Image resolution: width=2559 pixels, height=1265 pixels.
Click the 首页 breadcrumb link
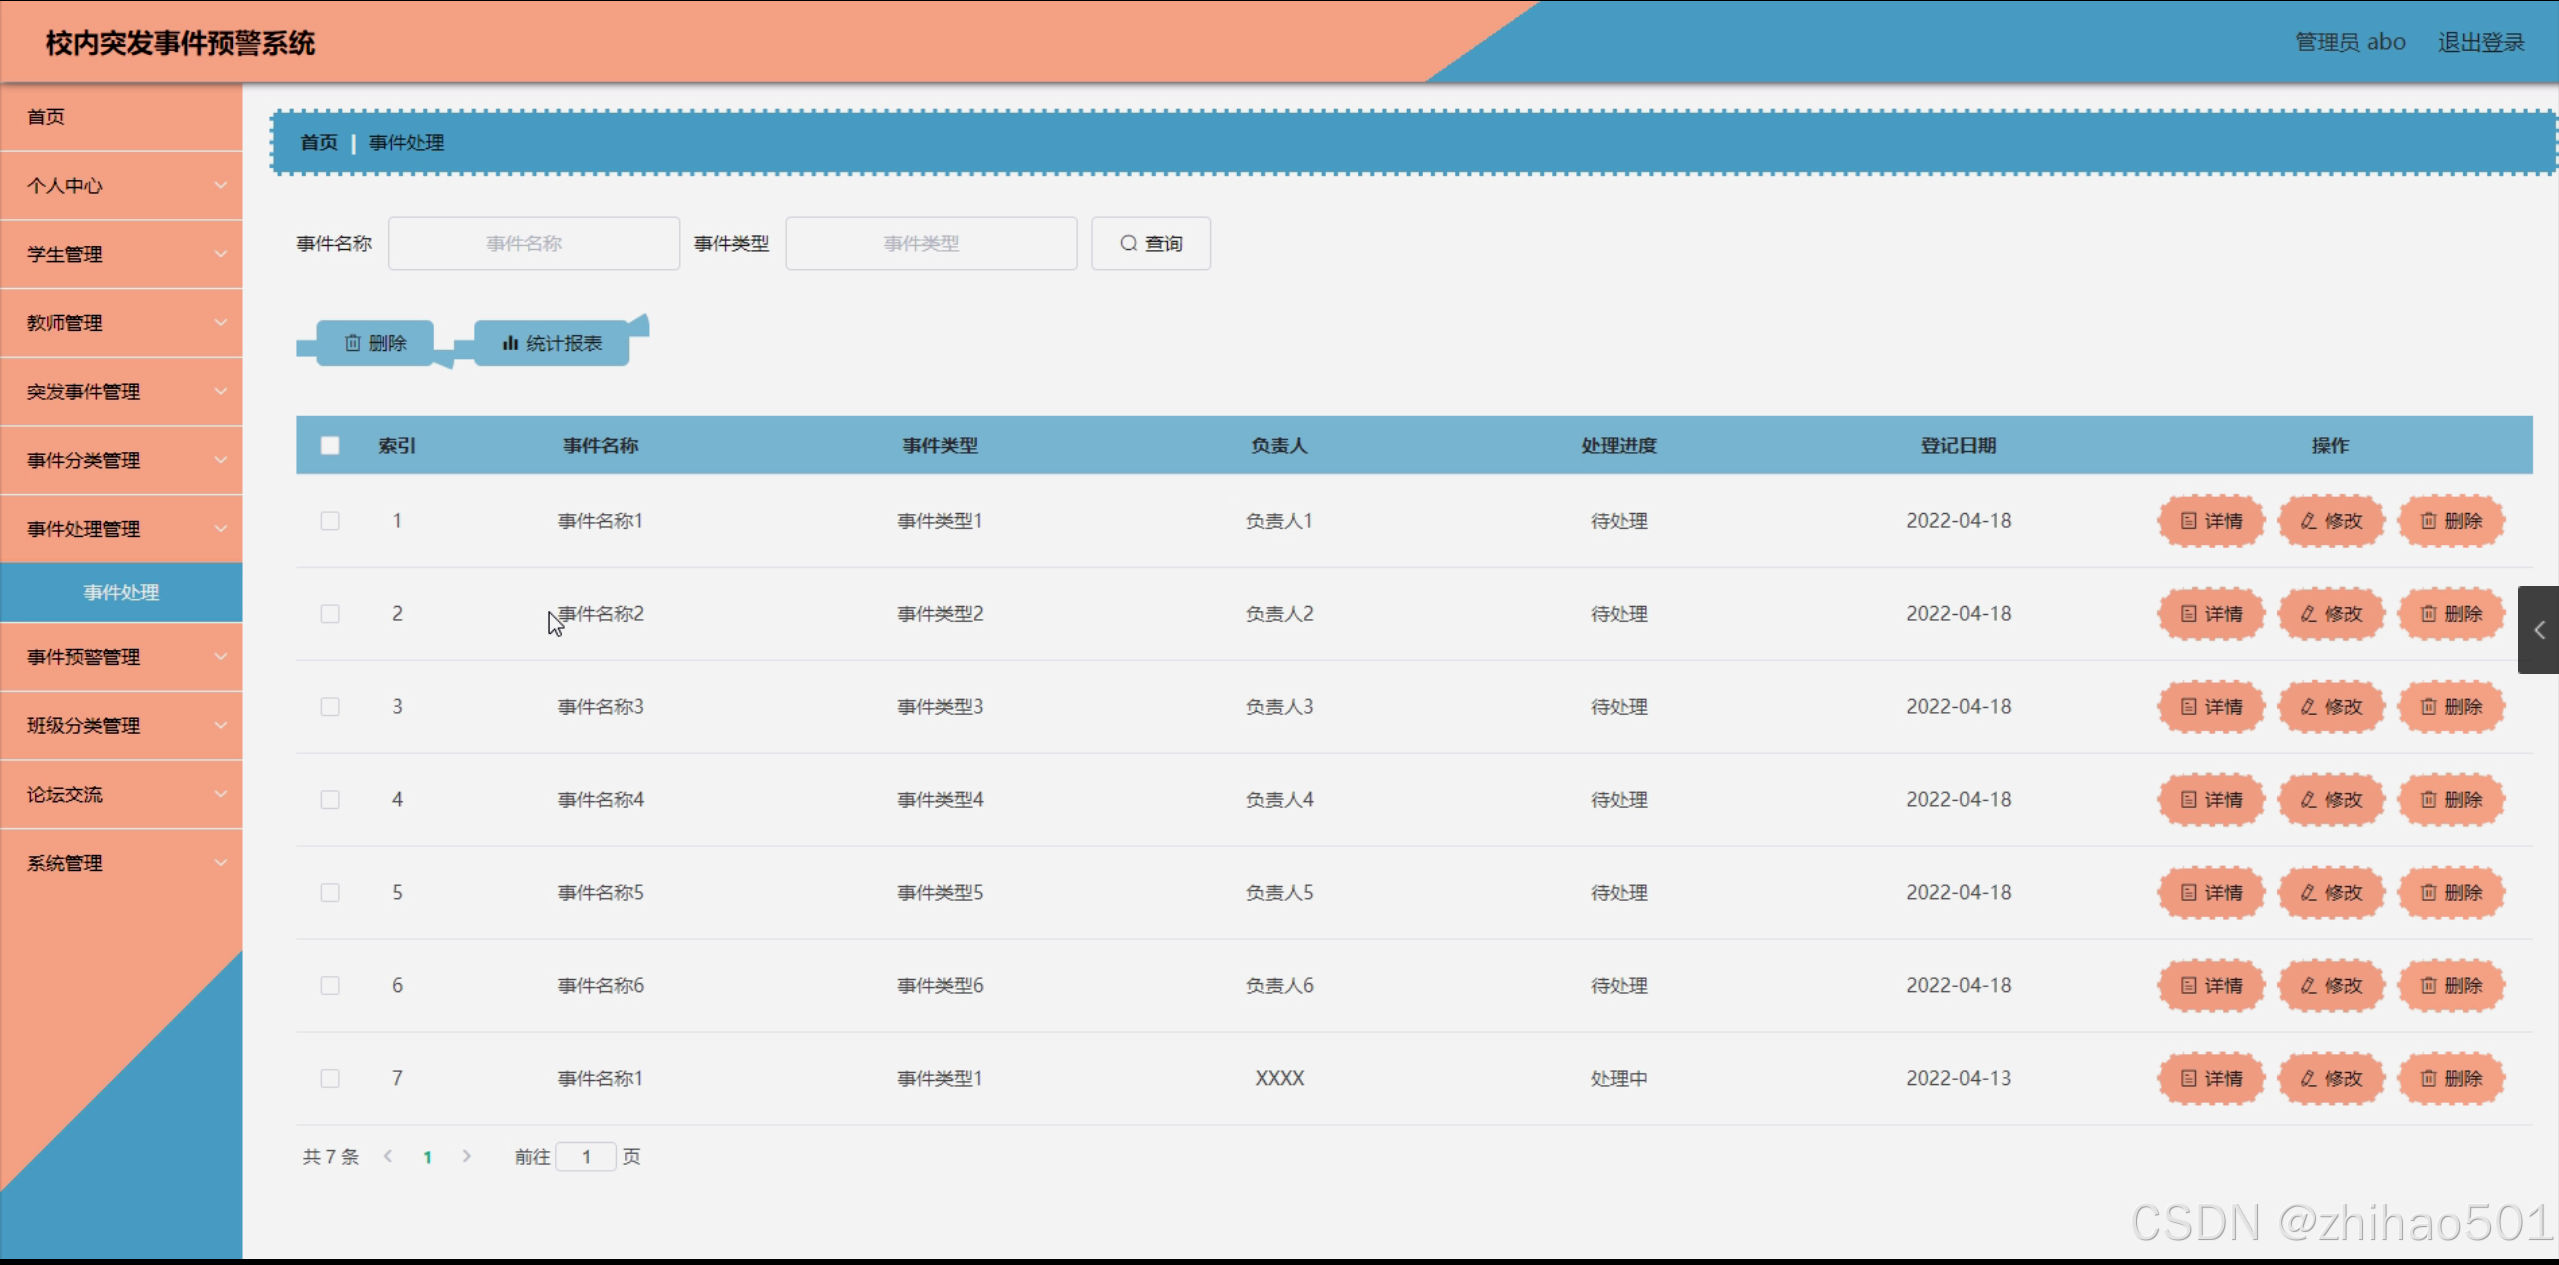pyautogui.click(x=319, y=142)
